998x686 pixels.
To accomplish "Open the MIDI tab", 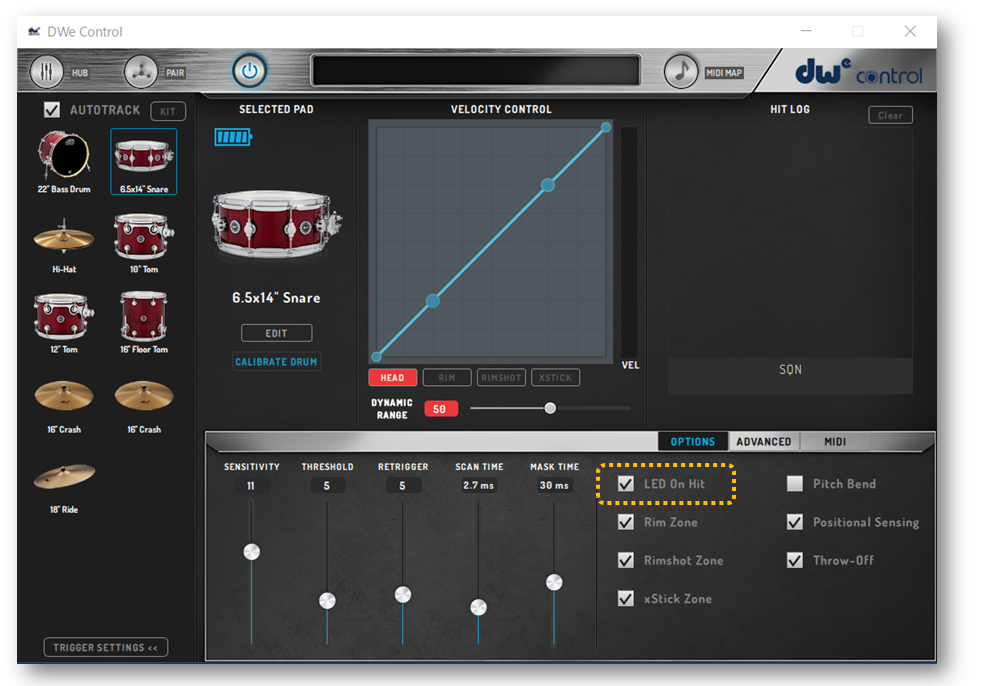I will [835, 442].
